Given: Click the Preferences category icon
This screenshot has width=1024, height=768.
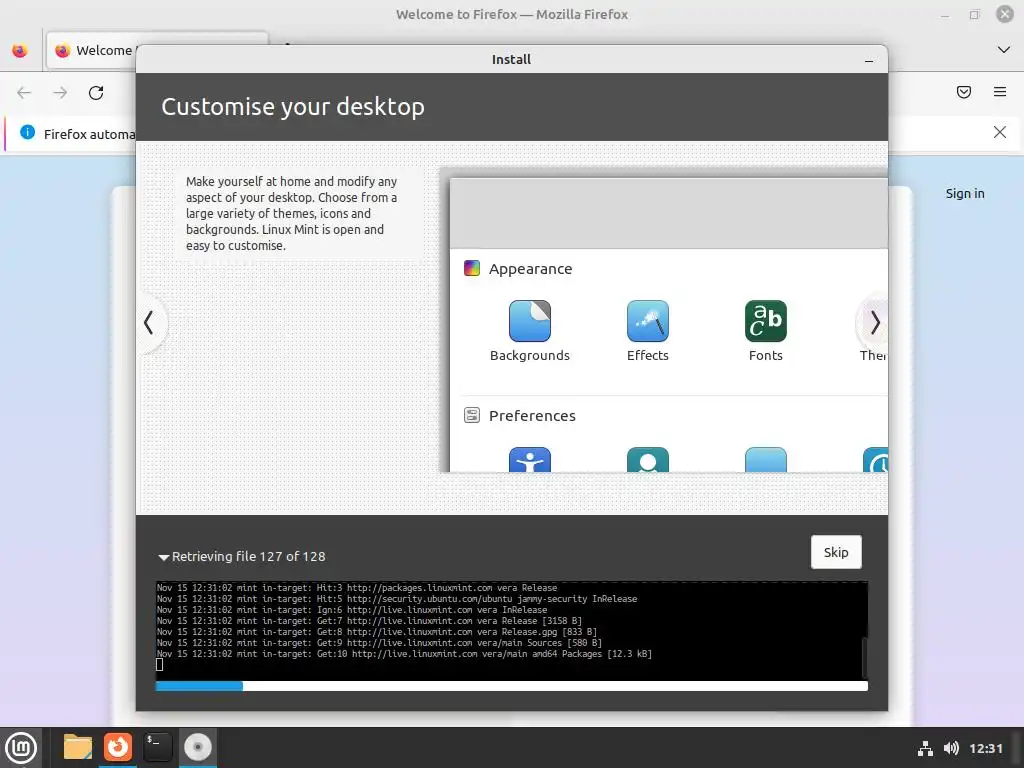Looking at the screenshot, I should coord(472,415).
